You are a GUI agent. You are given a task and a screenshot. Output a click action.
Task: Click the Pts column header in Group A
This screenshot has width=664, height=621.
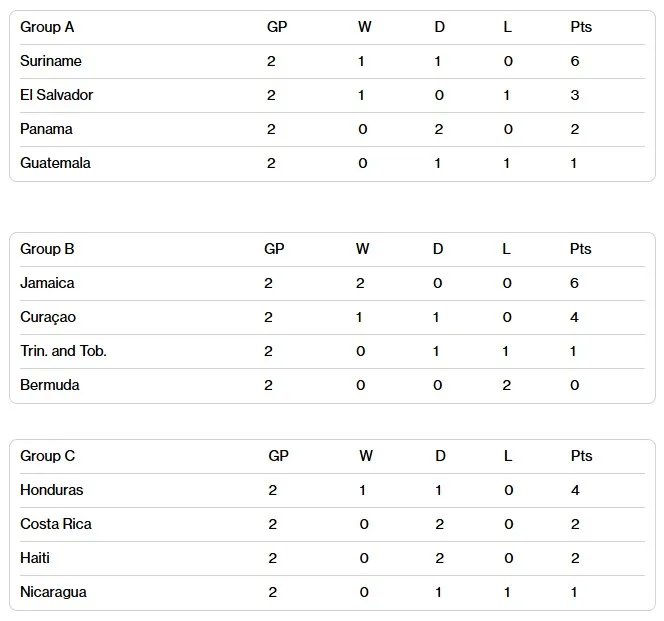(581, 27)
